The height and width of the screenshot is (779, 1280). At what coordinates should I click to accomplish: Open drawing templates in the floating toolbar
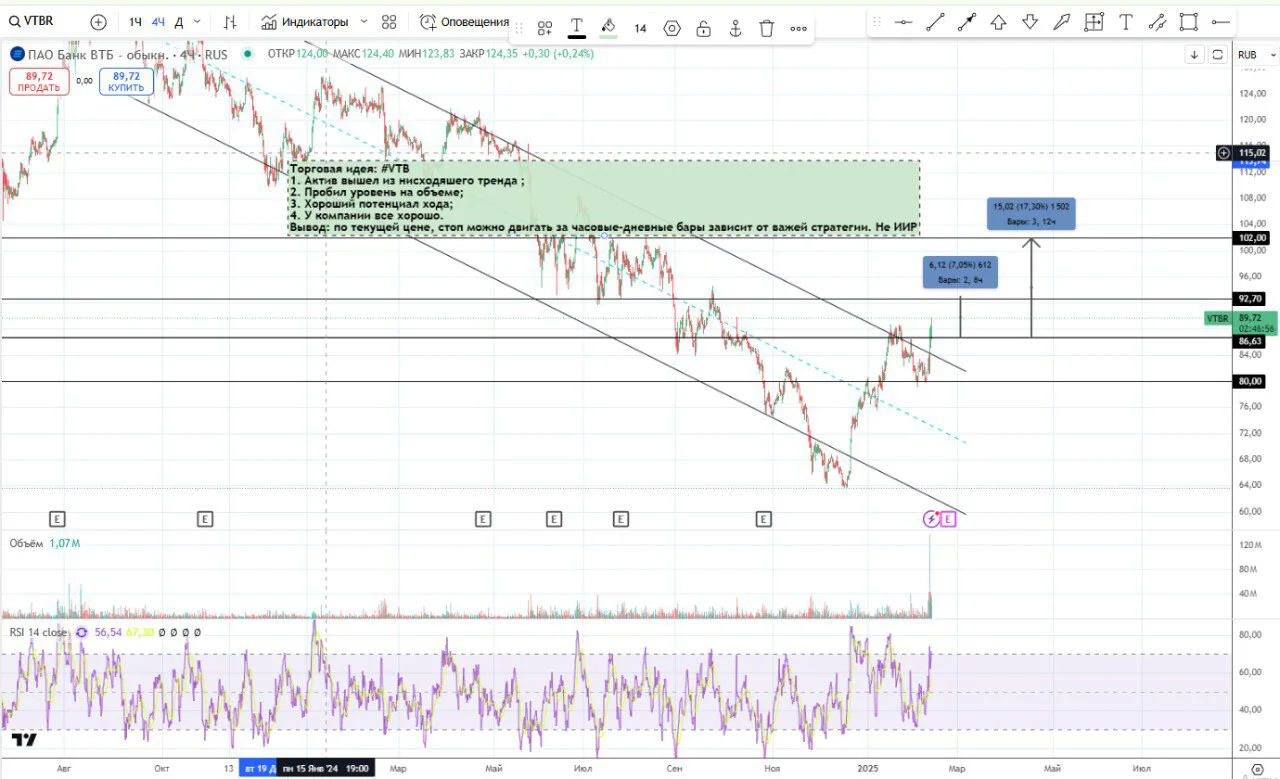click(x=545, y=28)
